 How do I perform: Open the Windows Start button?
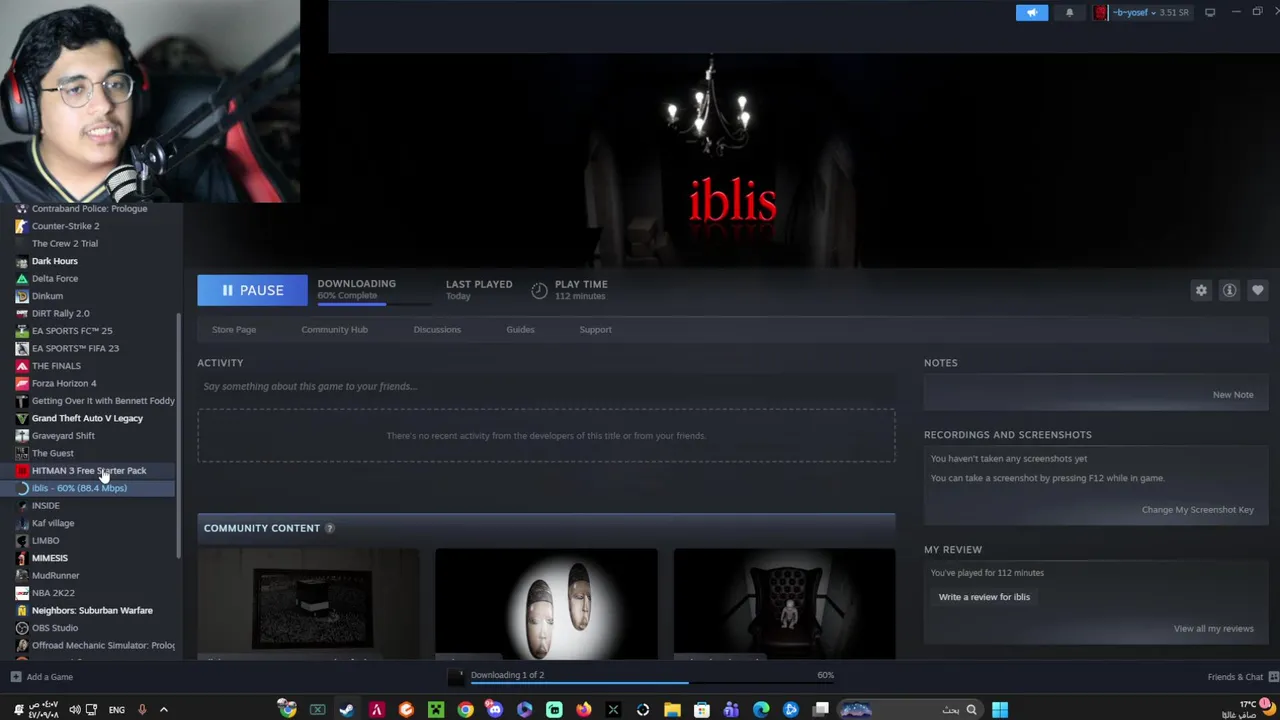pos(999,710)
